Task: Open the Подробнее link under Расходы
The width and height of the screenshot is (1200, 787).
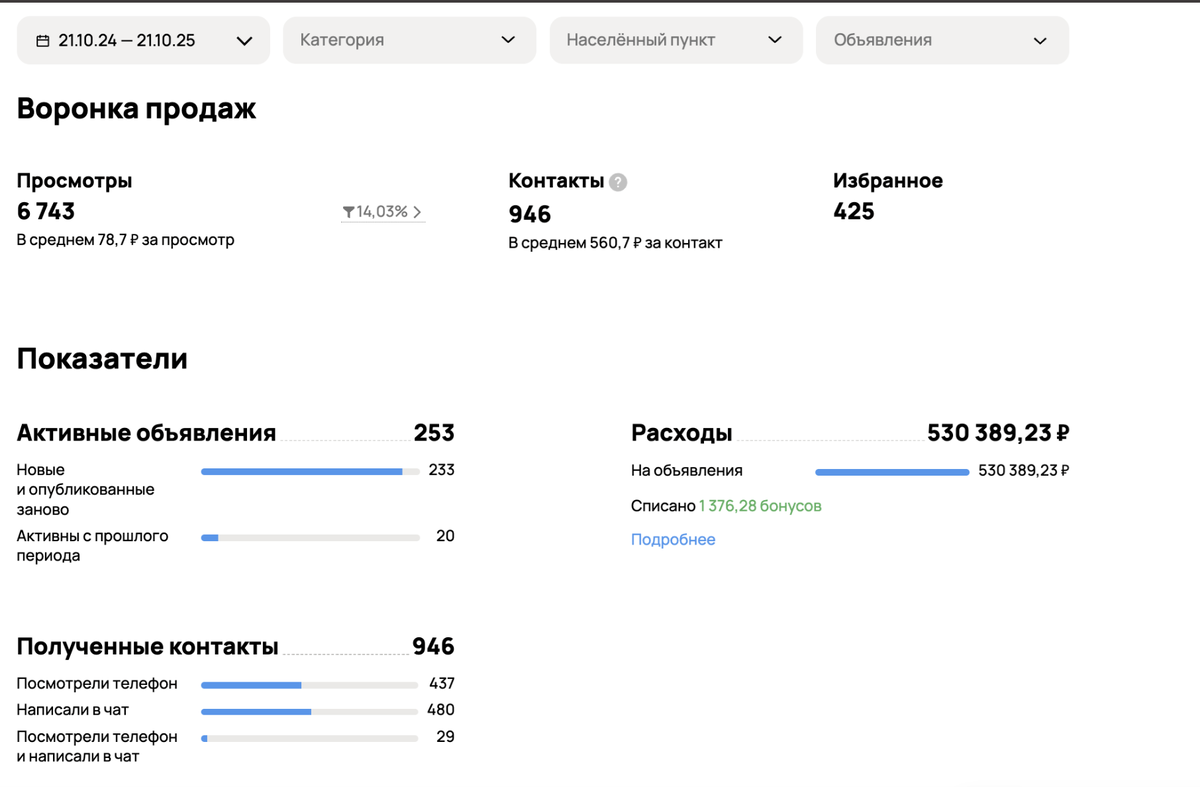Action: (673, 539)
